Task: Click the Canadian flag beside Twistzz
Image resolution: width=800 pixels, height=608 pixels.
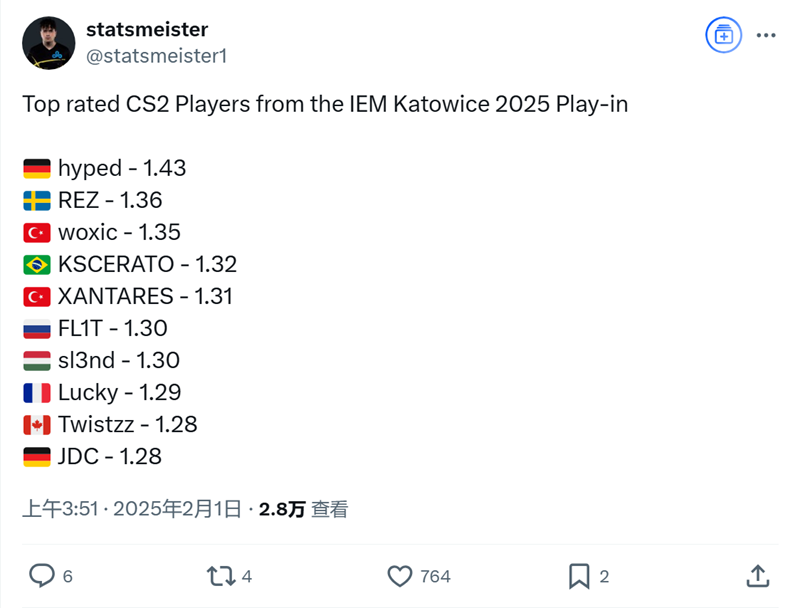Action: (37, 424)
